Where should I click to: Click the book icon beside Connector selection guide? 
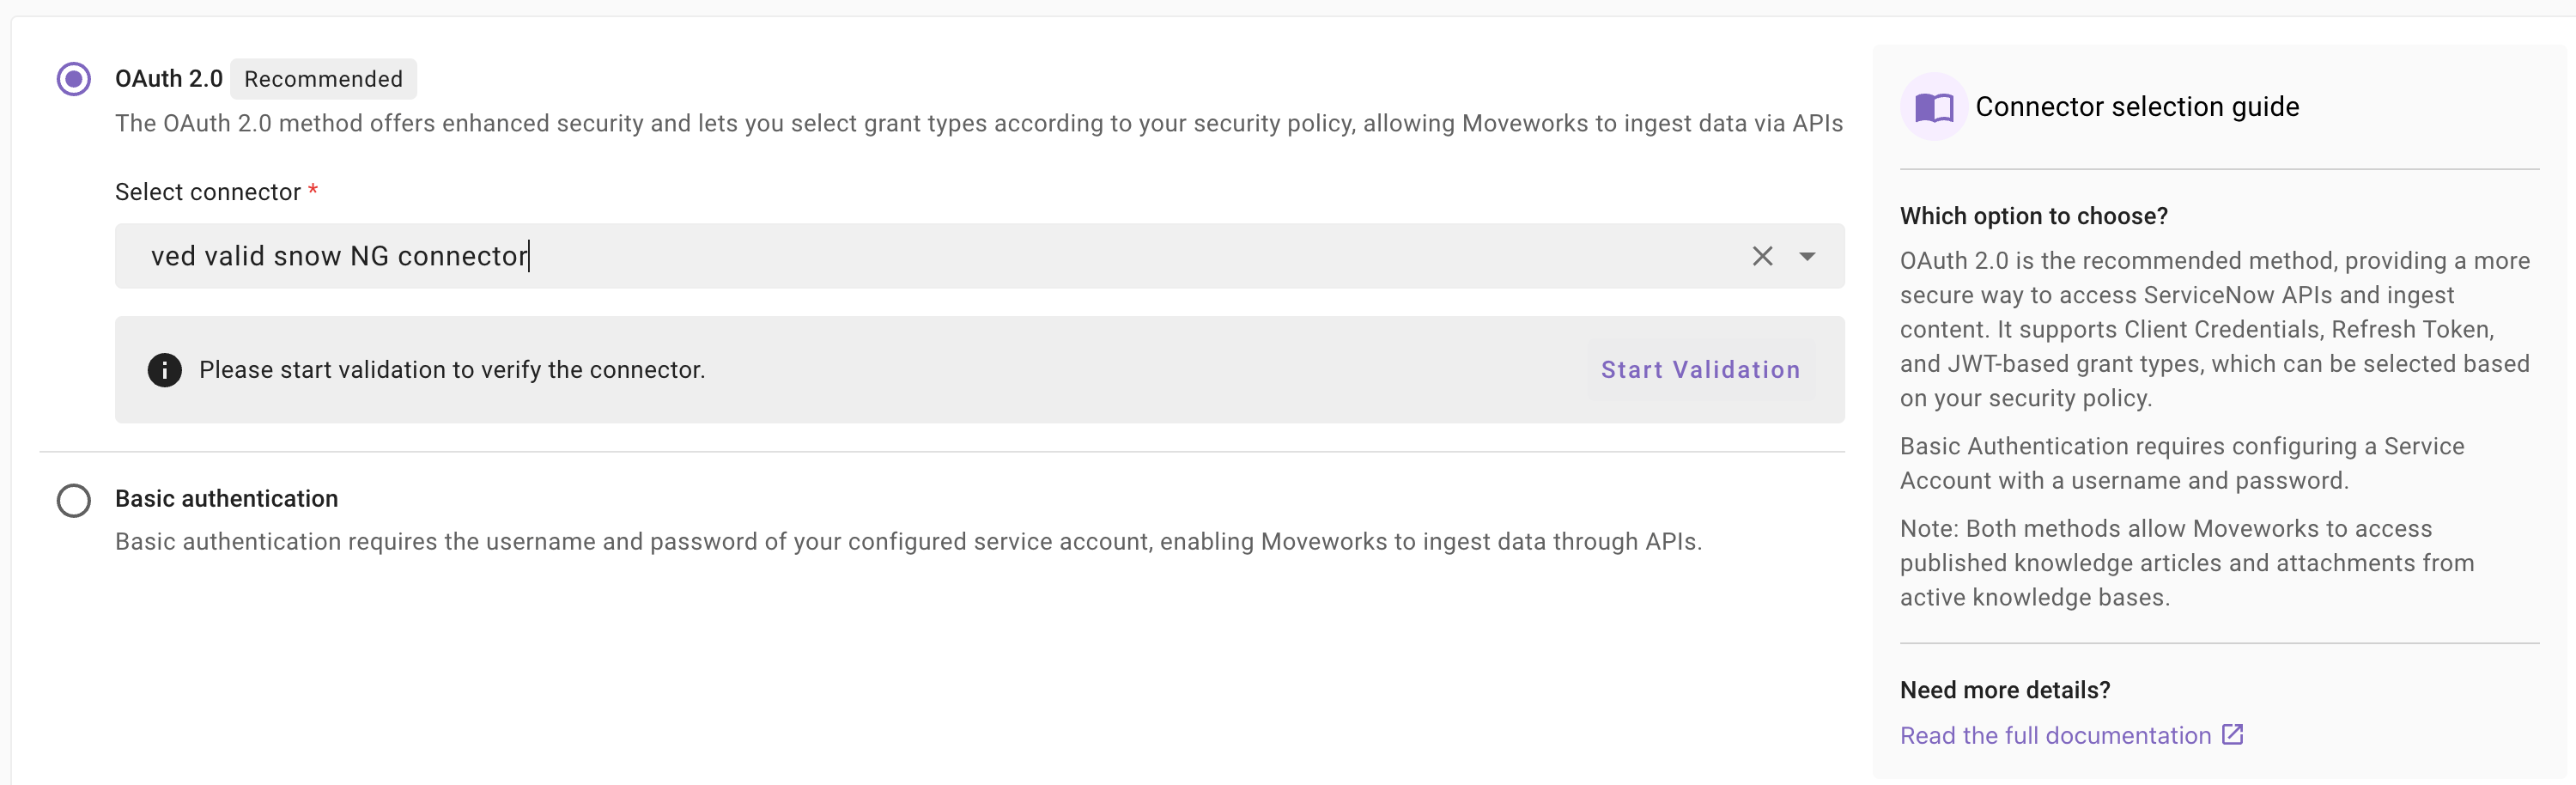tap(1933, 107)
